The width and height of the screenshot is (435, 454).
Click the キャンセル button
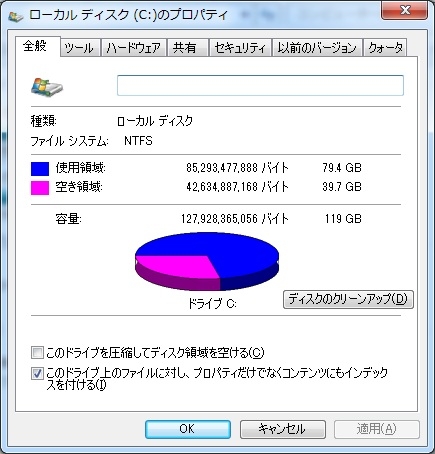click(x=283, y=429)
